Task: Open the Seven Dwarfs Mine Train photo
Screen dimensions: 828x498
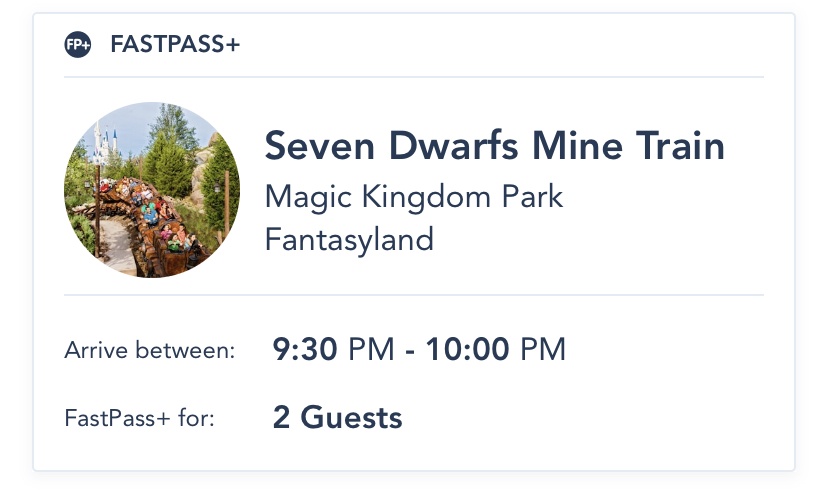Action: pyautogui.click(x=152, y=190)
